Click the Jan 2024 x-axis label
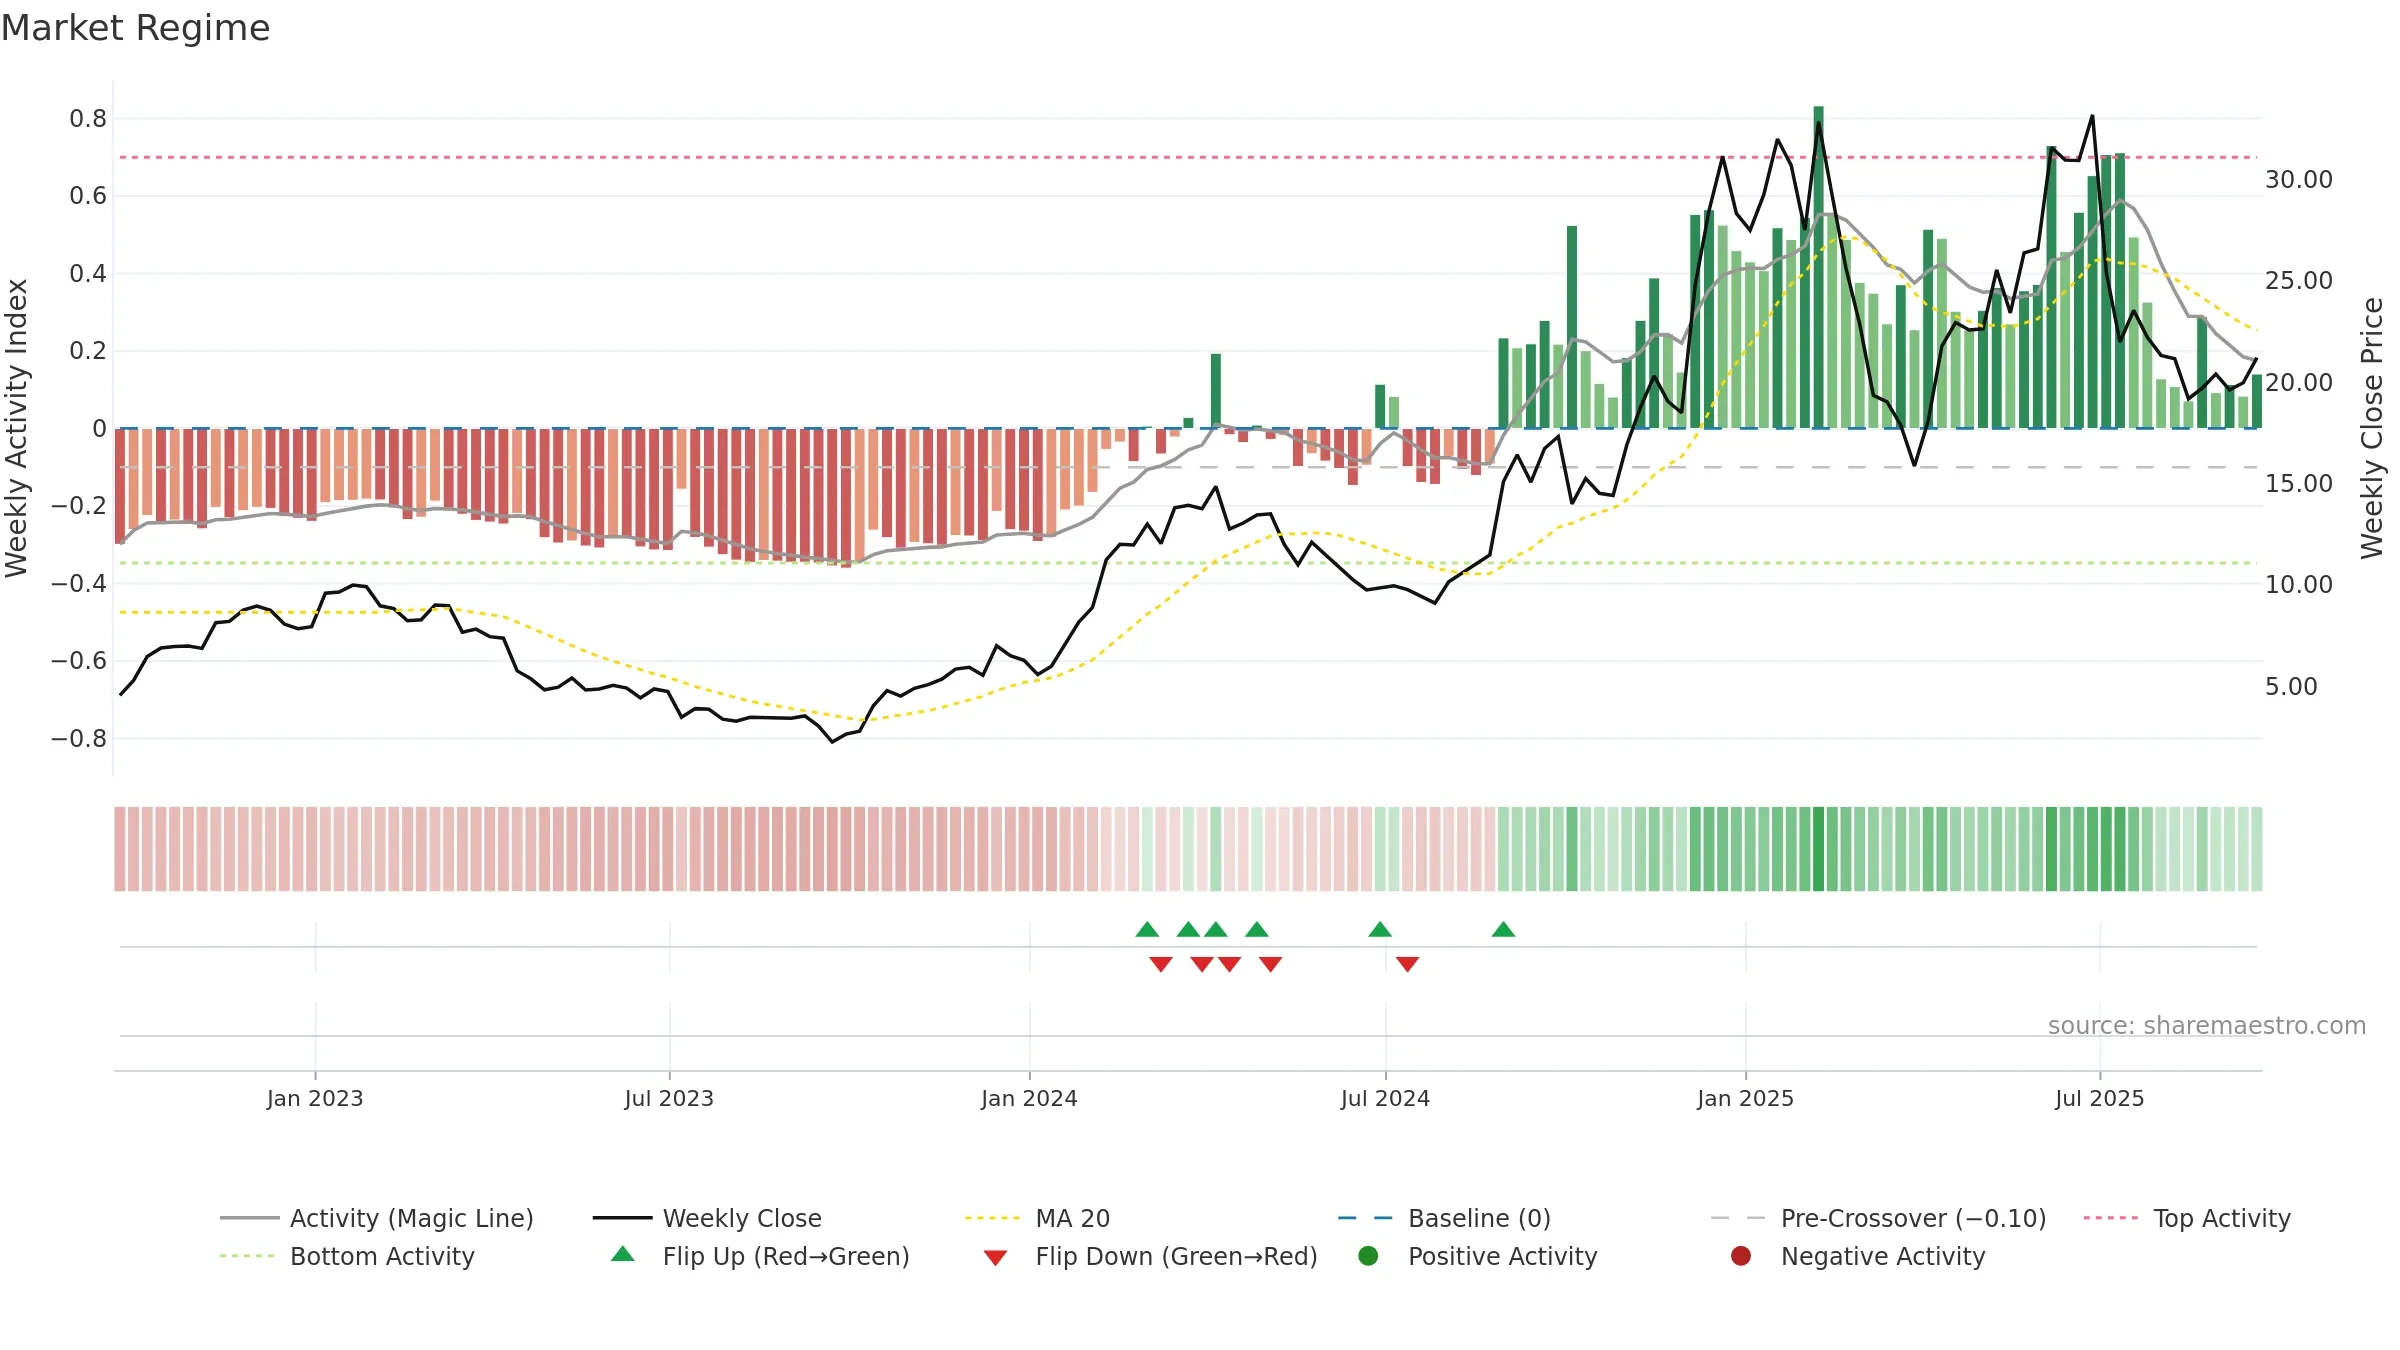The image size is (2400, 1350). pyautogui.click(x=1029, y=1098)
